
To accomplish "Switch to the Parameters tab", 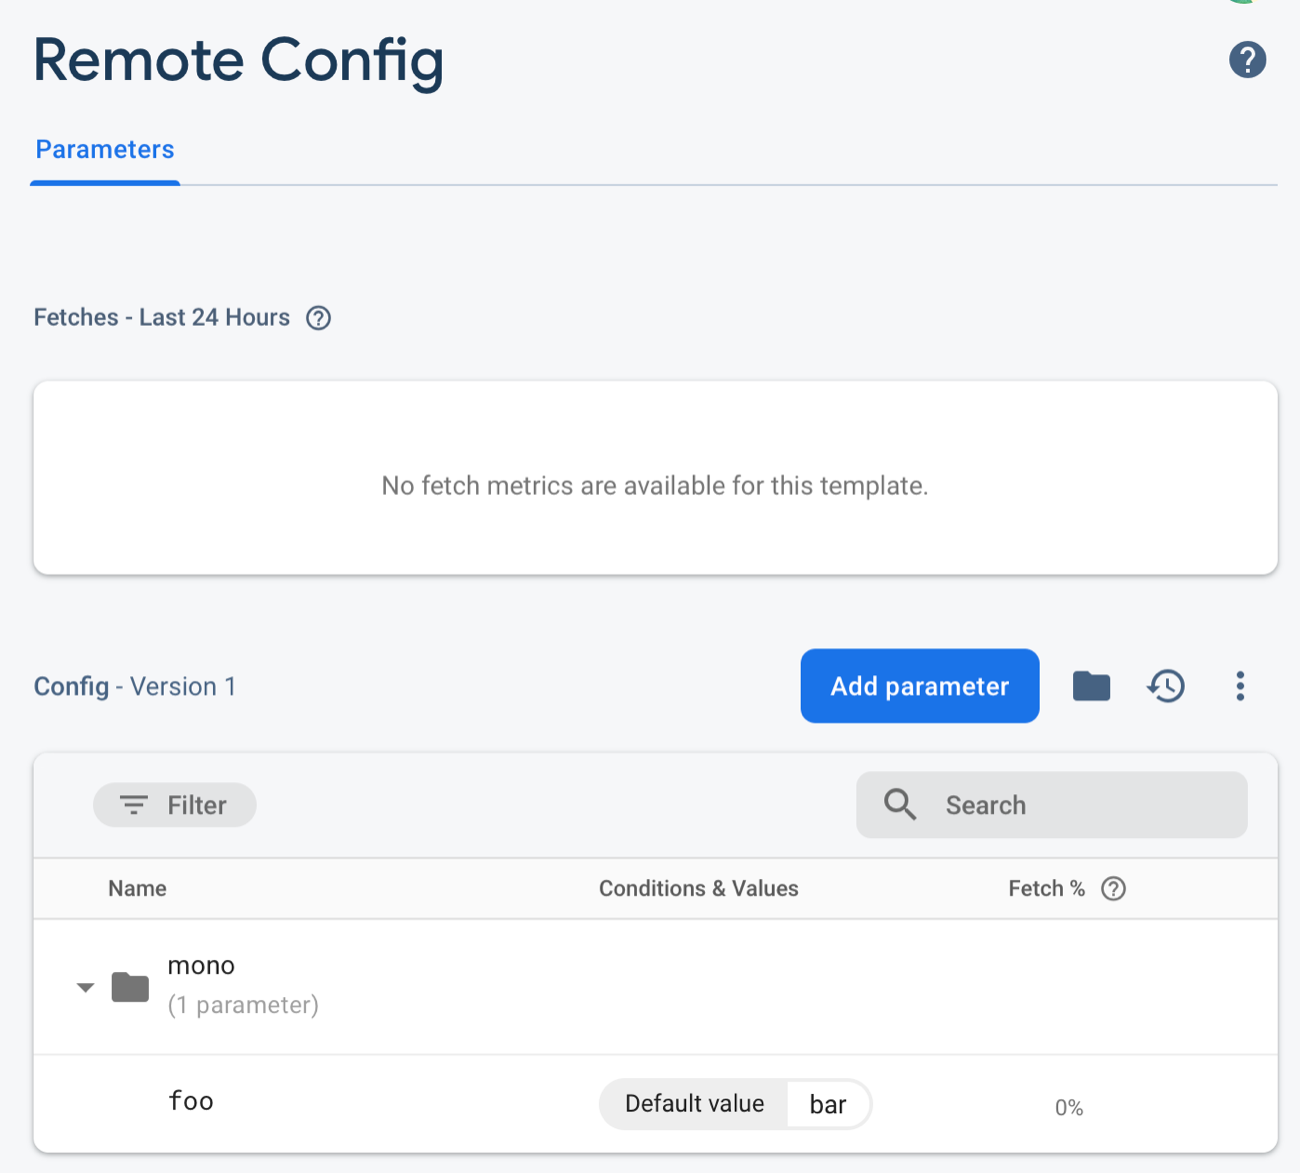I will point(105,150).
